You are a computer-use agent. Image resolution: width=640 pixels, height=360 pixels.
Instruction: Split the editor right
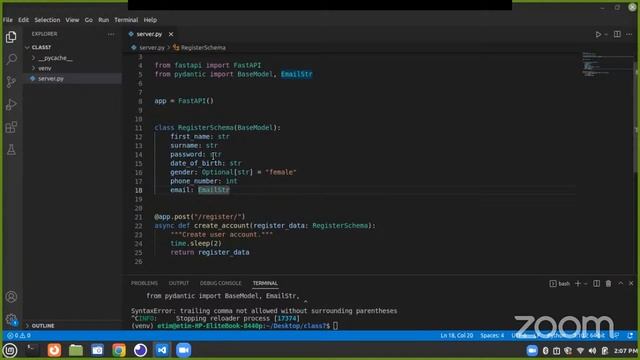coord(617,34)
